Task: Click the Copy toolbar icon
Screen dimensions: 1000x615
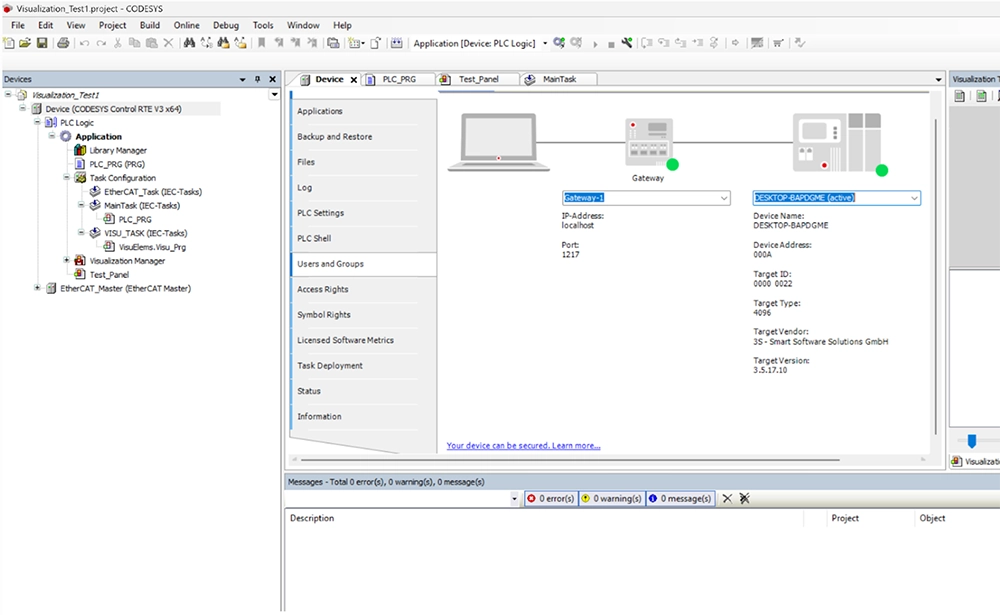Action: pos(135,43)
